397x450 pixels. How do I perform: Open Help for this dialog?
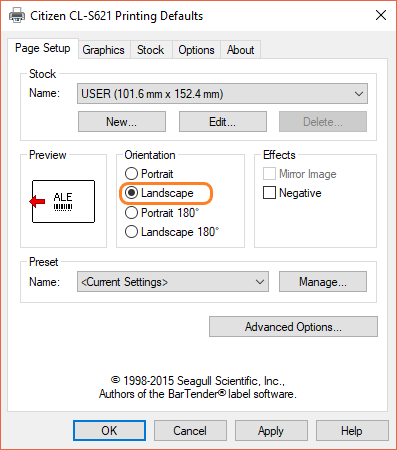[352, 431]
